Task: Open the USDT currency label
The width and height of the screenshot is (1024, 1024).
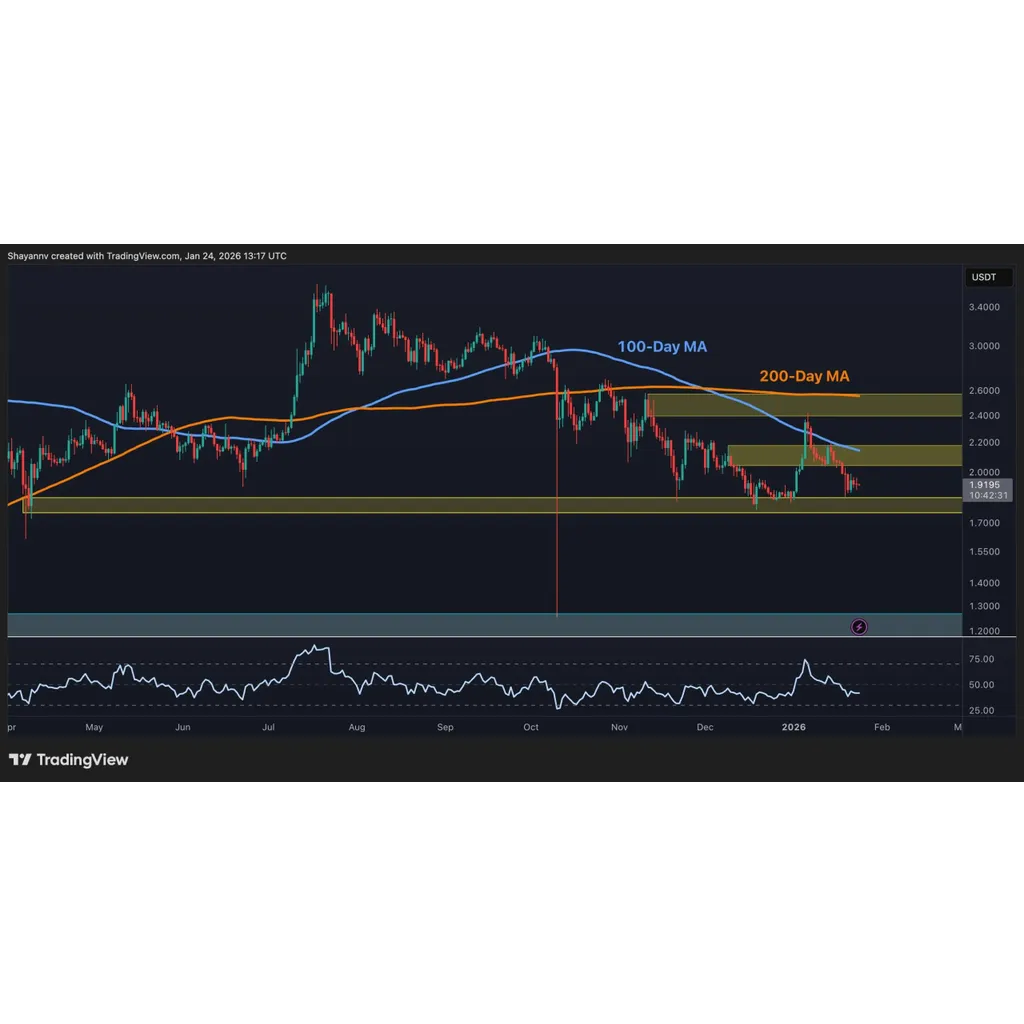Action: tap(987, 277)
